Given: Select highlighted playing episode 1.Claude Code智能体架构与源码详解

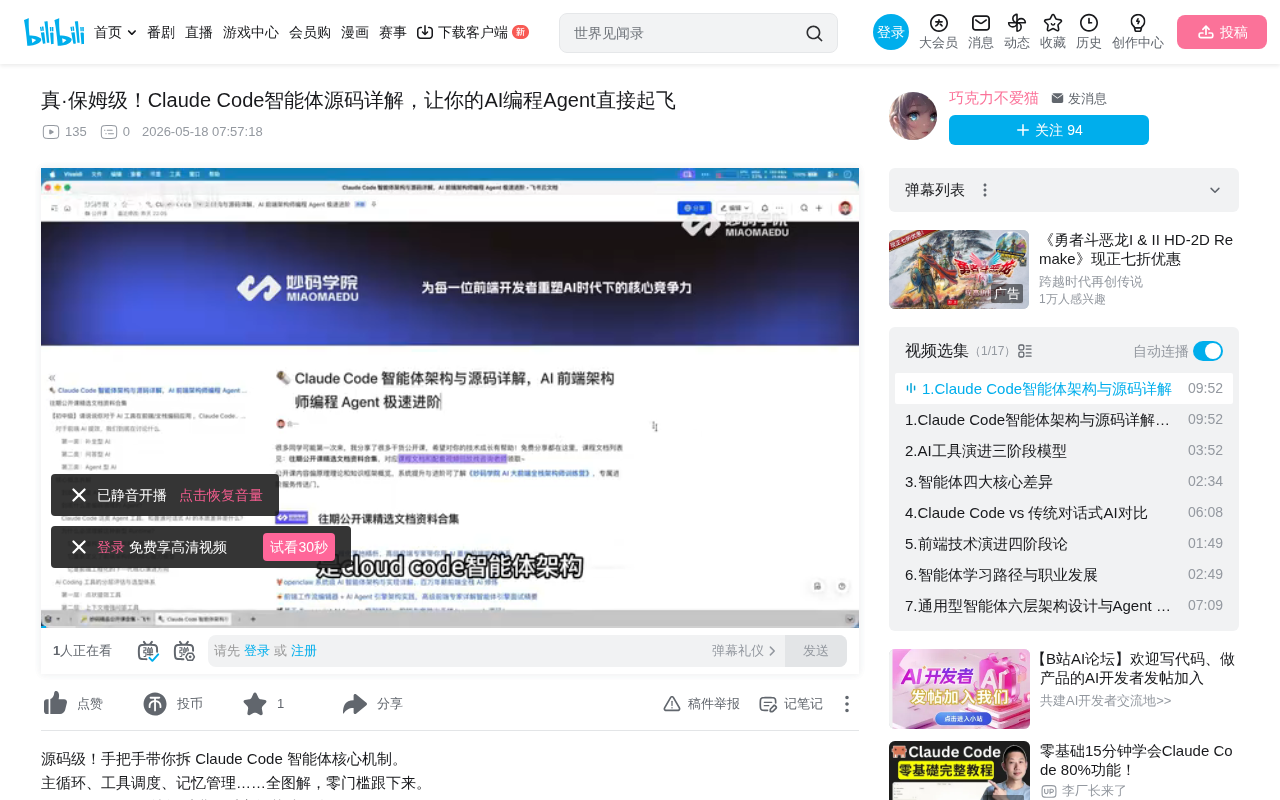Looking at the screenshot, I should click(1064, 389).
